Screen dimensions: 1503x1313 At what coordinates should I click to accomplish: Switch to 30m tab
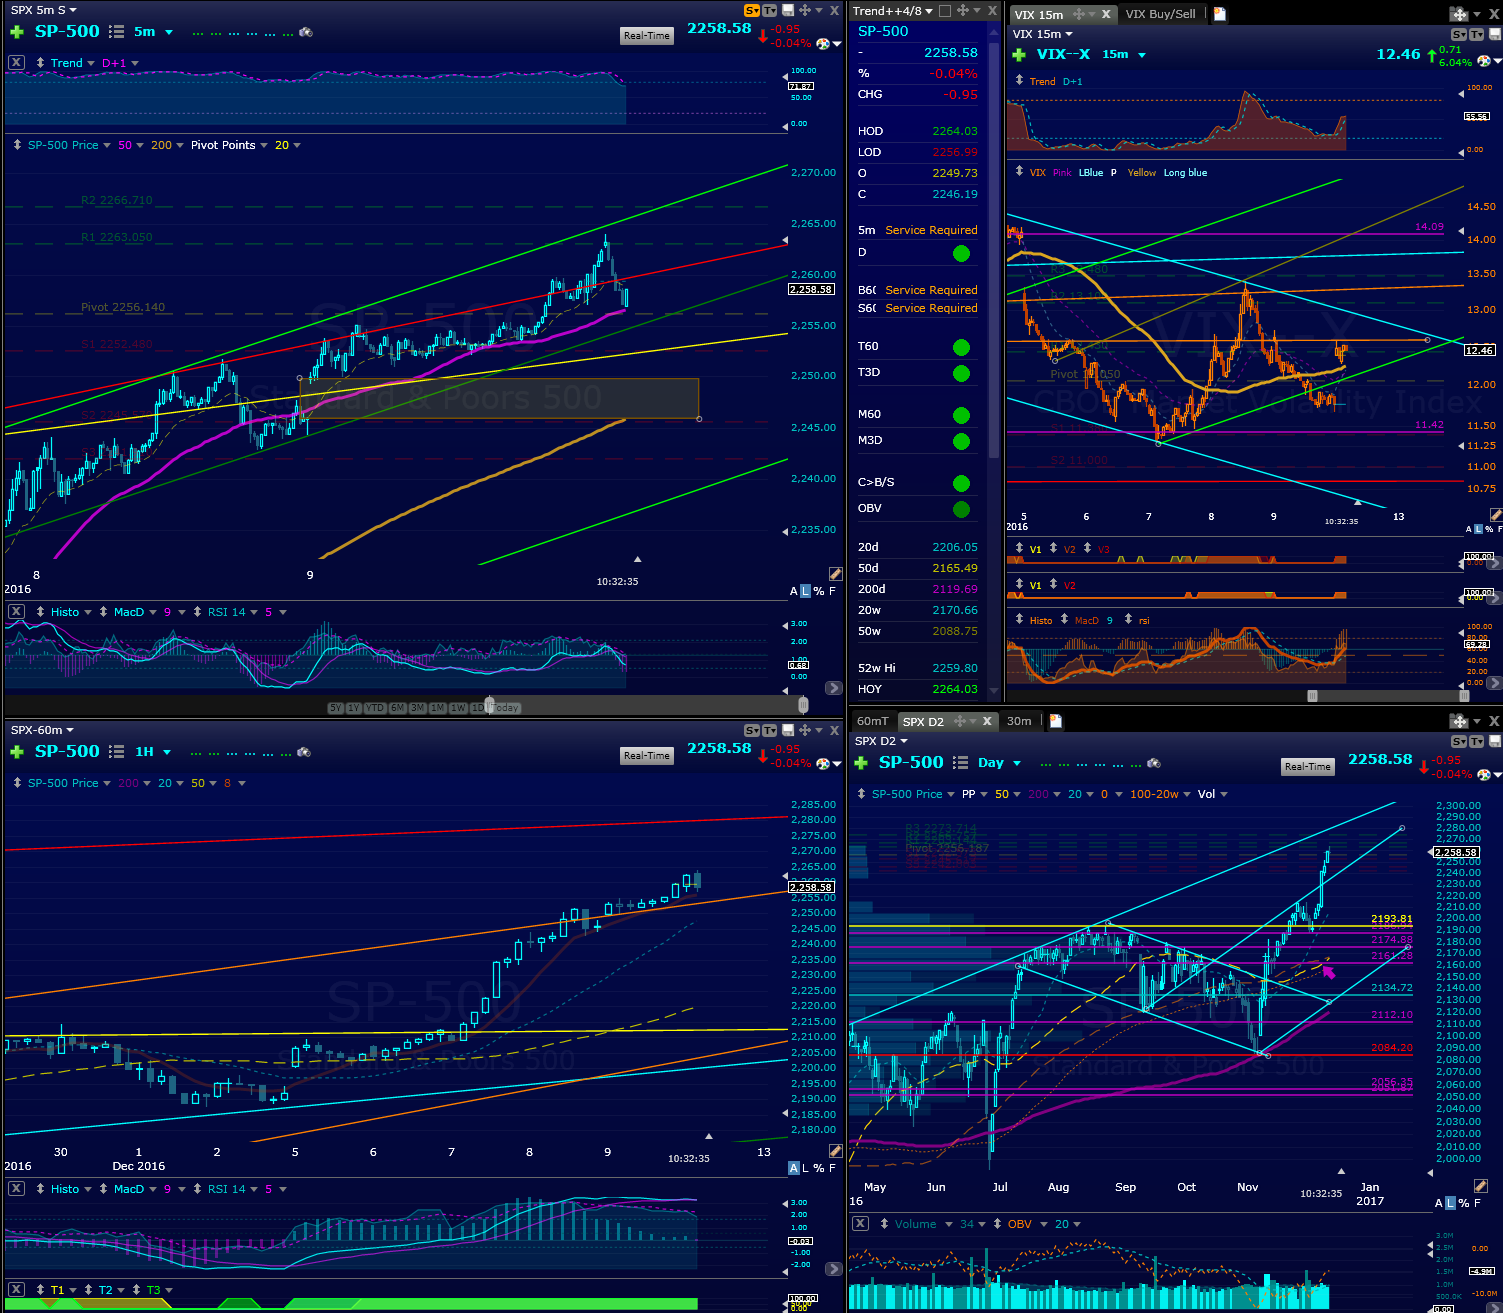pyautogui.click(x=1019, y=721)
